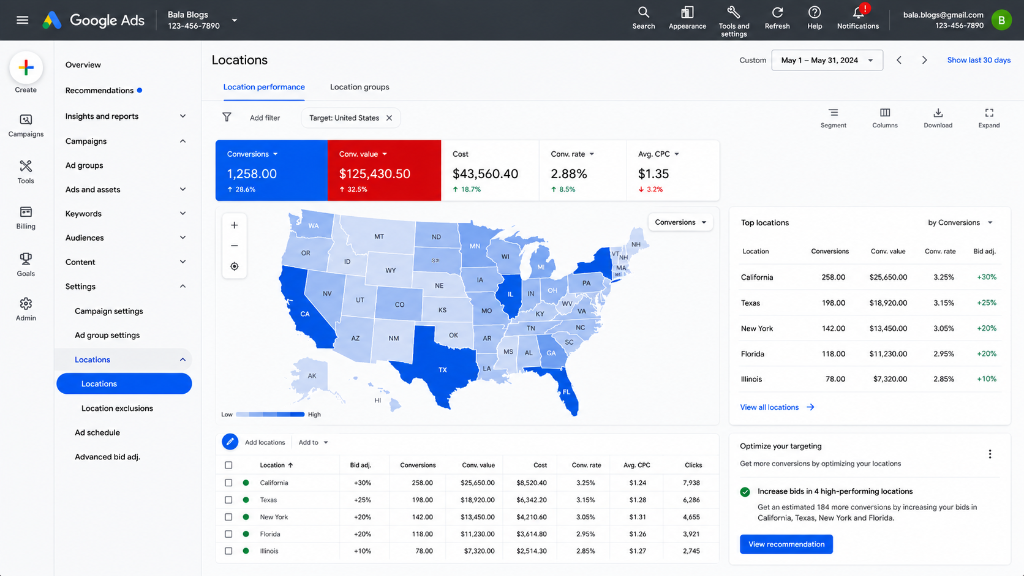
Task: Click Add filter
Action: (x=264, y=118)
